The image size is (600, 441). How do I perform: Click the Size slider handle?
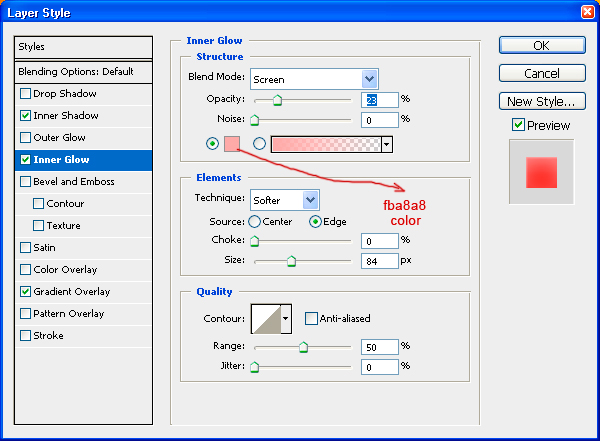pyautogui.click(x=292, y=261)
